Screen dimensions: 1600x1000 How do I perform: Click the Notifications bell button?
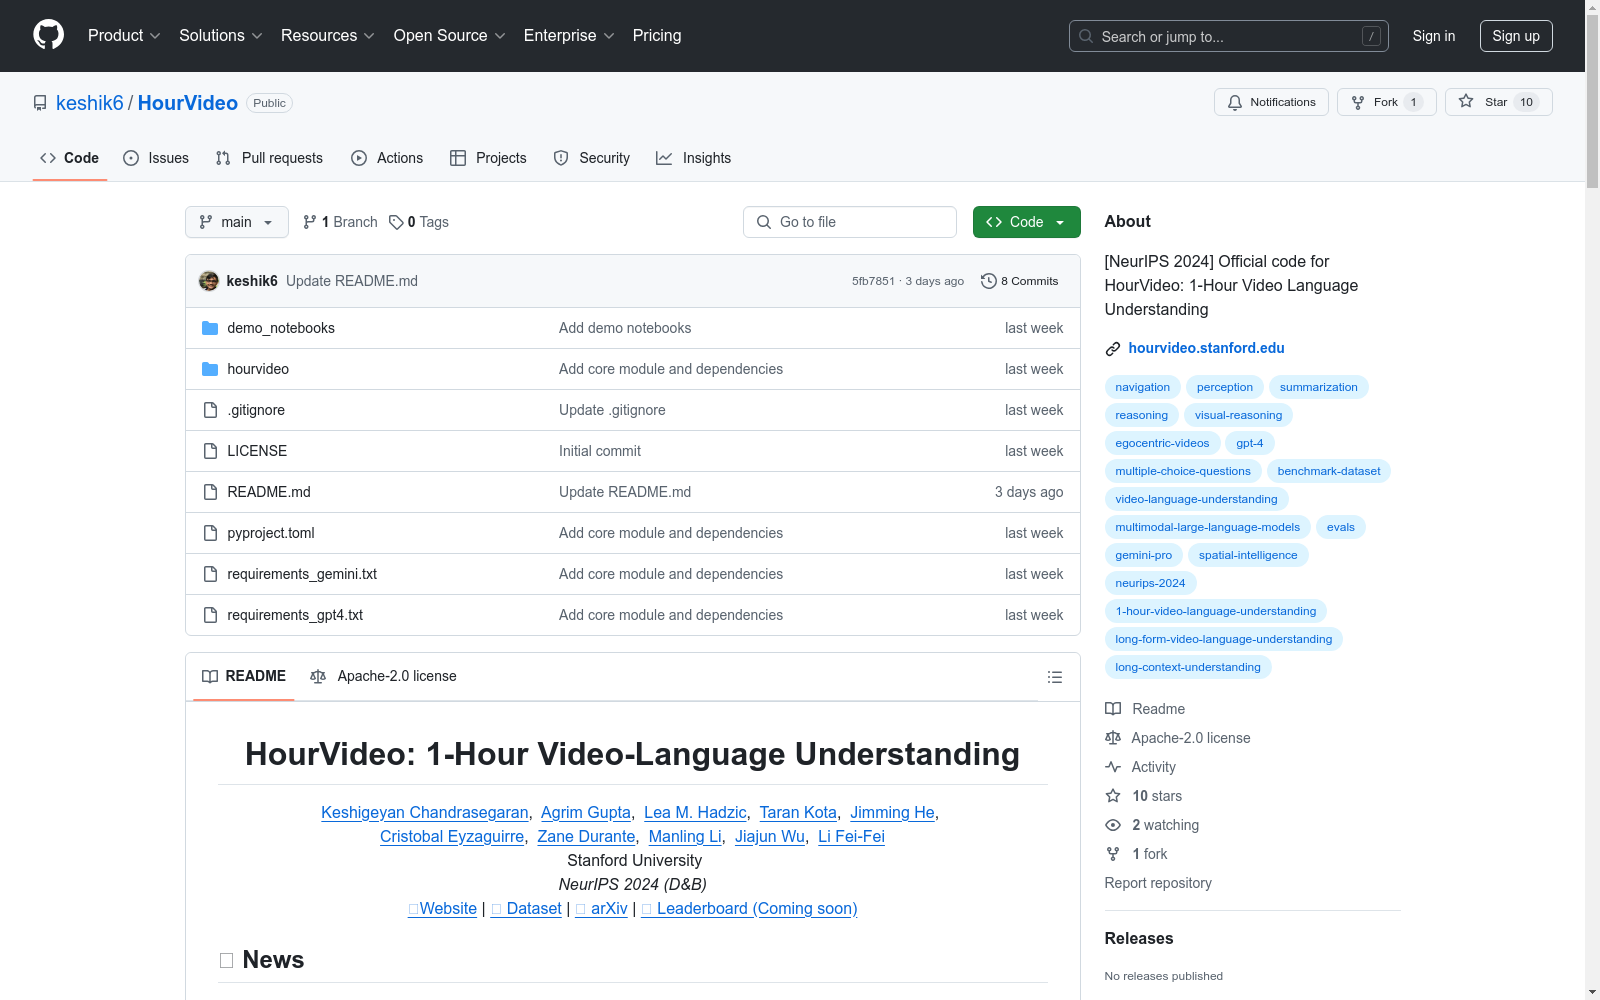pos(1271,102)
